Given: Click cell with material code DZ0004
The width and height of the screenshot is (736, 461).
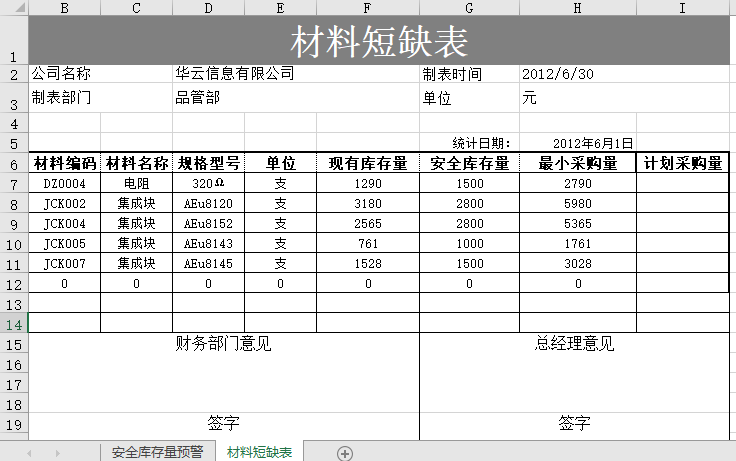Looking at the screenshot, I should coord(65,184).
